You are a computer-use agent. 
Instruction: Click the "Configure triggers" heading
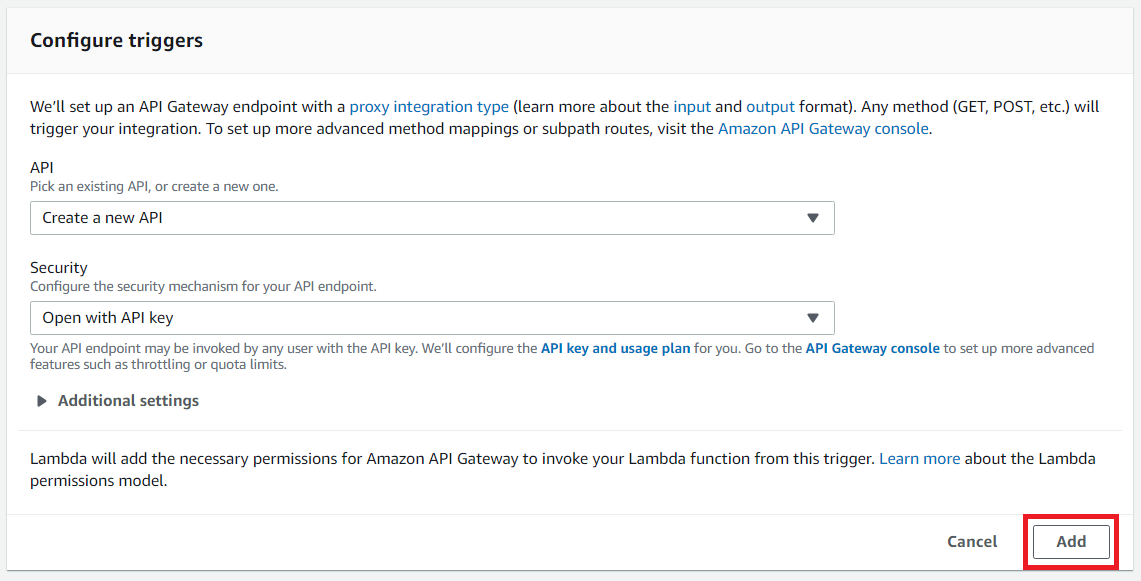pyautogui.click(x=116, y=41)
